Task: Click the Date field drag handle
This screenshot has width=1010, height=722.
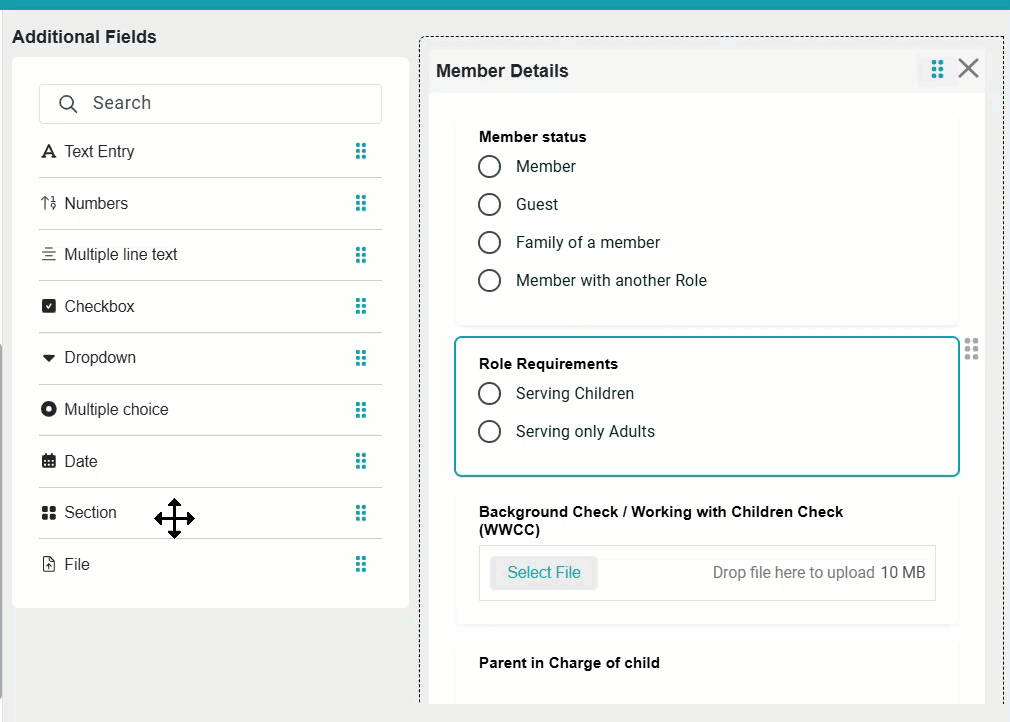Action: [361, 461]
